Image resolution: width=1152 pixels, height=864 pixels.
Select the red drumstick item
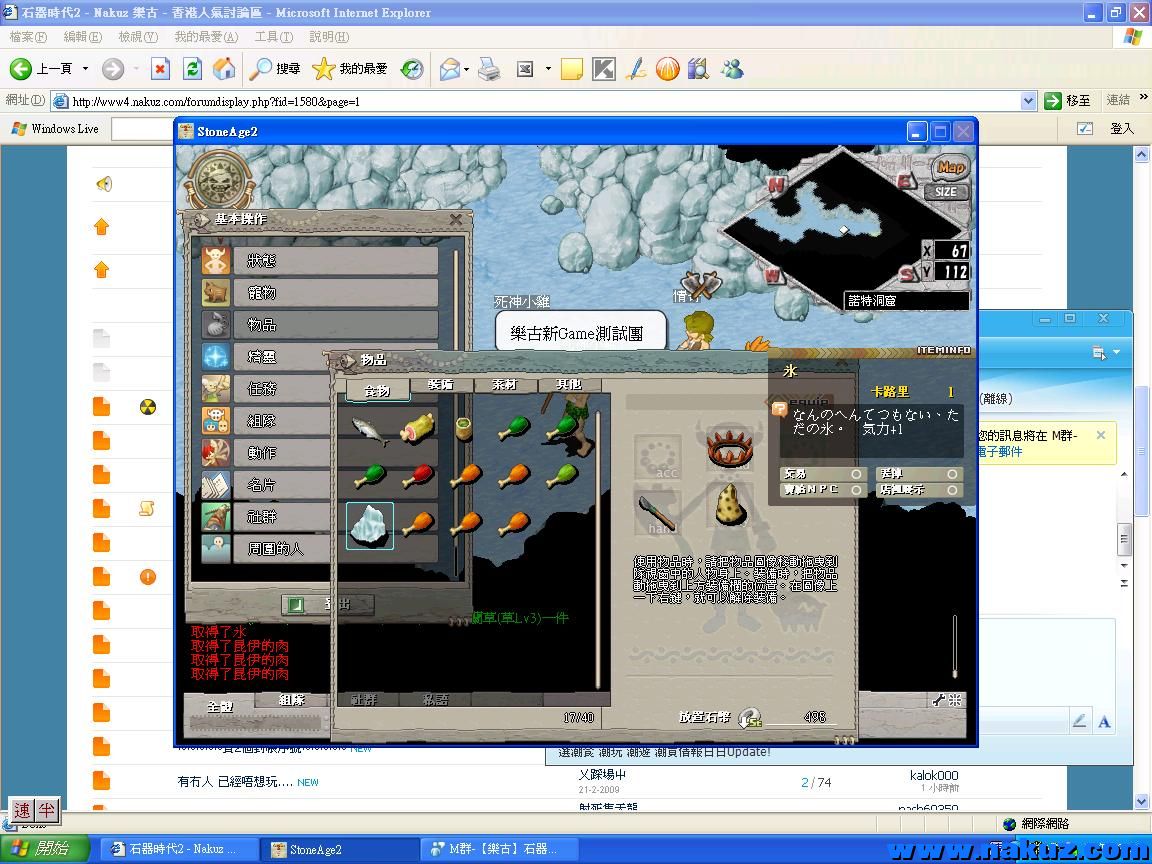417,476
